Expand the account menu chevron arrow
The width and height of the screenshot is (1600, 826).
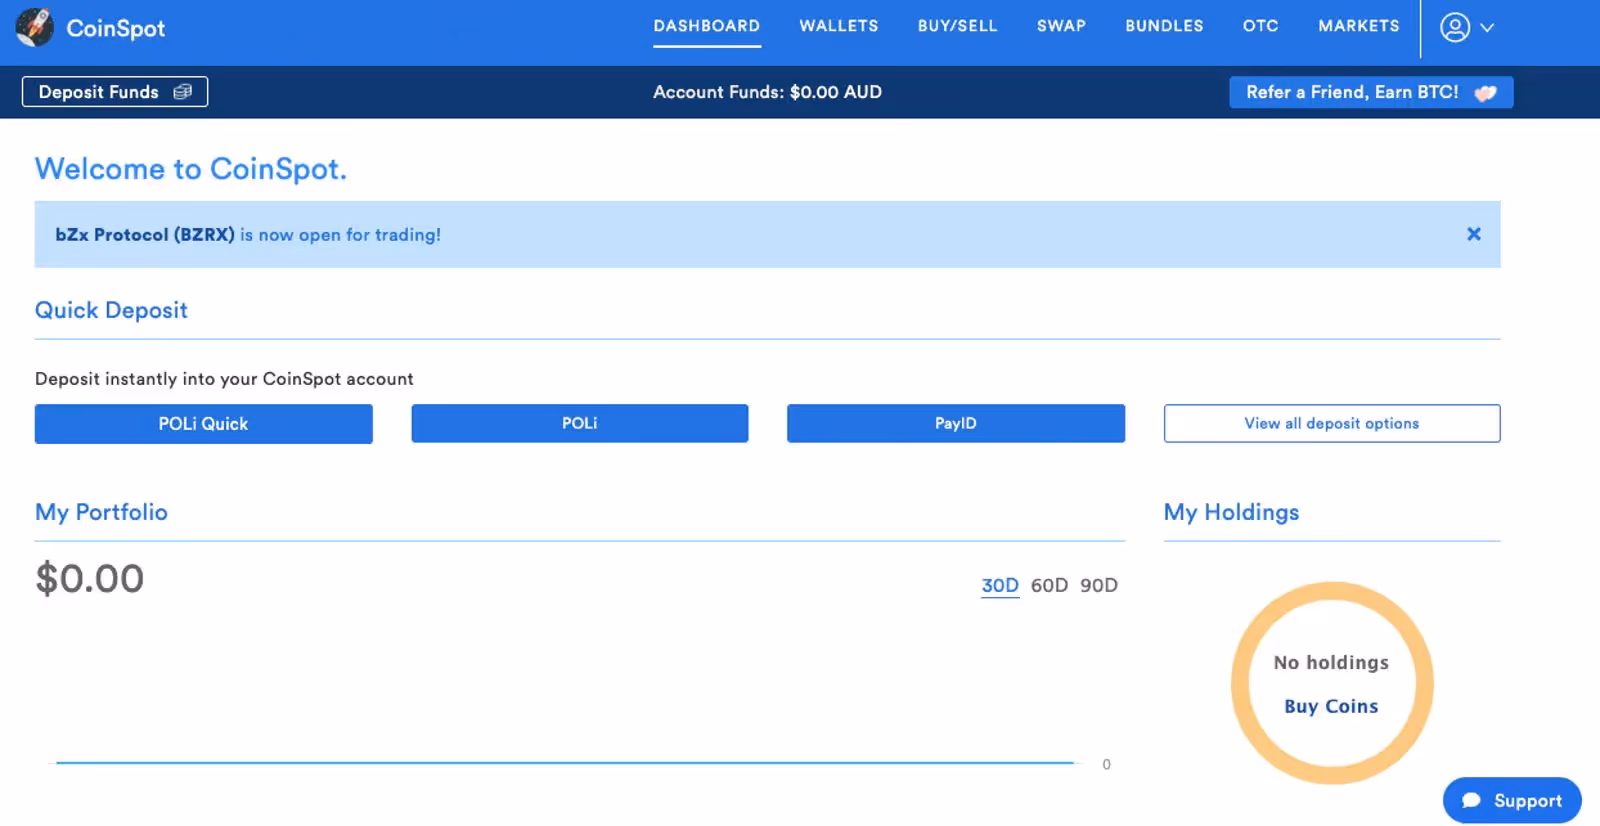pyautogui.click(x=1487, y=28)
